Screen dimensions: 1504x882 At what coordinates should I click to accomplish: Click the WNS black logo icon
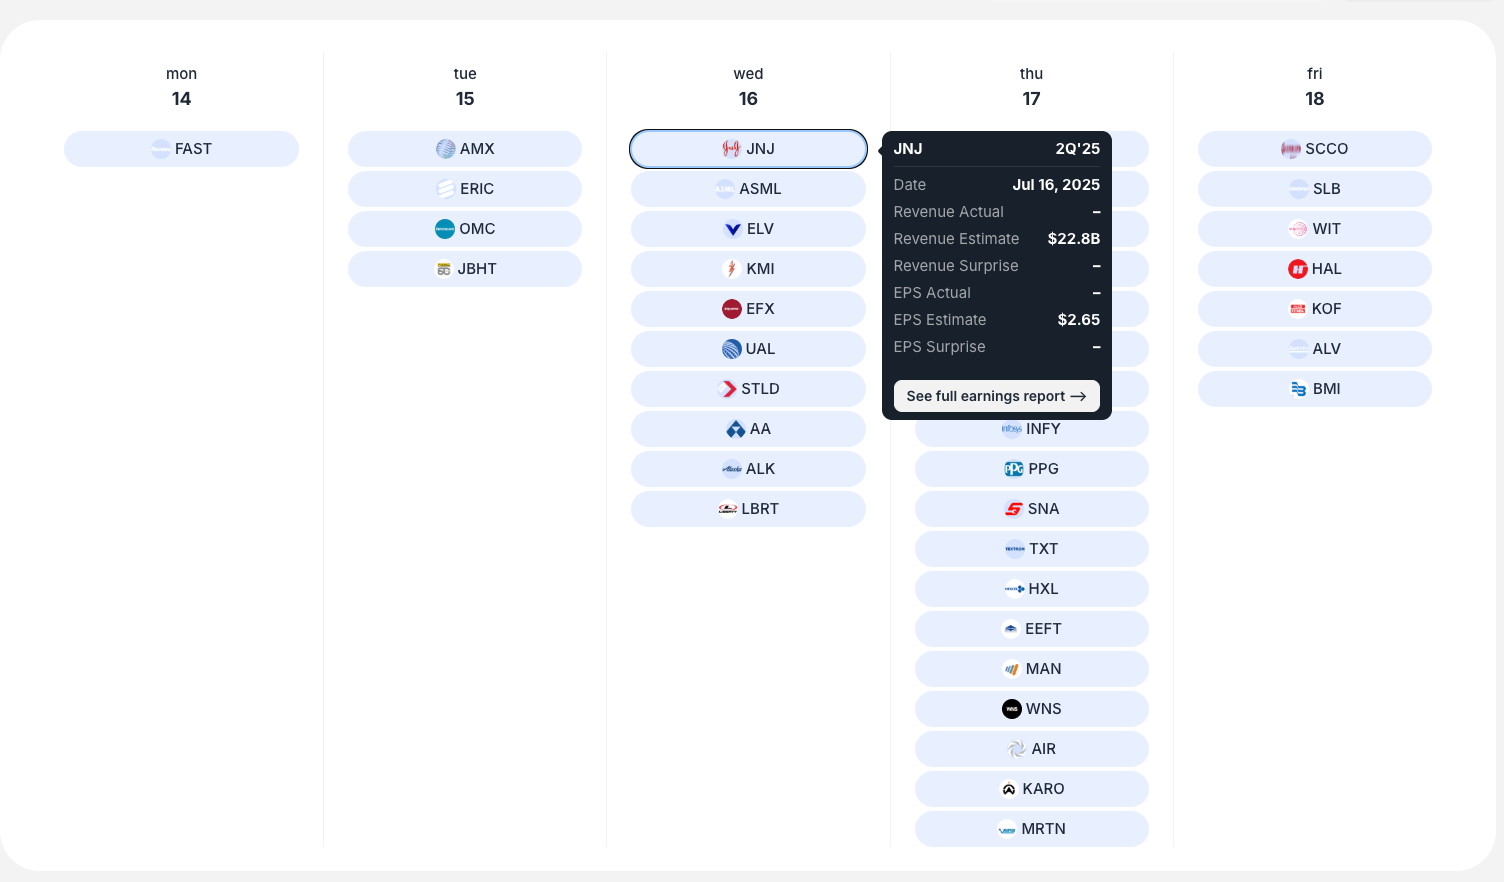[1012, 709]
